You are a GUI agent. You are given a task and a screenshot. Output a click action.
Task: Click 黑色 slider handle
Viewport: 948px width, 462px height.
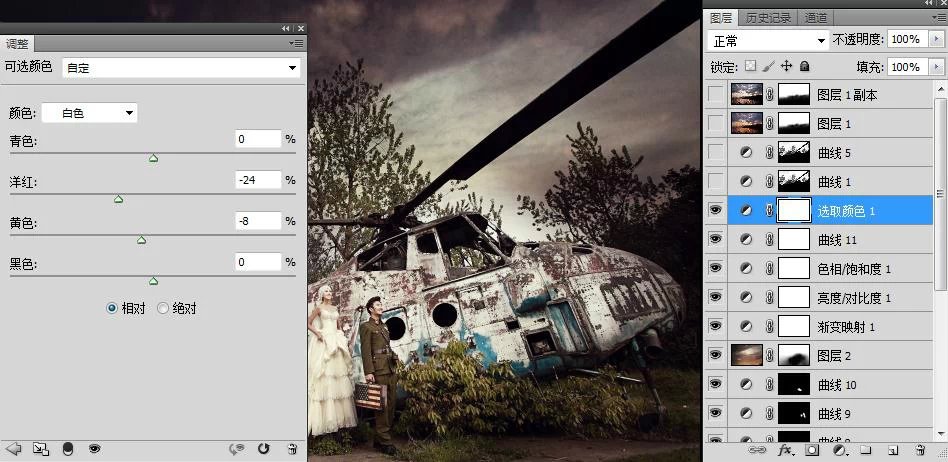click(x=154, y=281)
